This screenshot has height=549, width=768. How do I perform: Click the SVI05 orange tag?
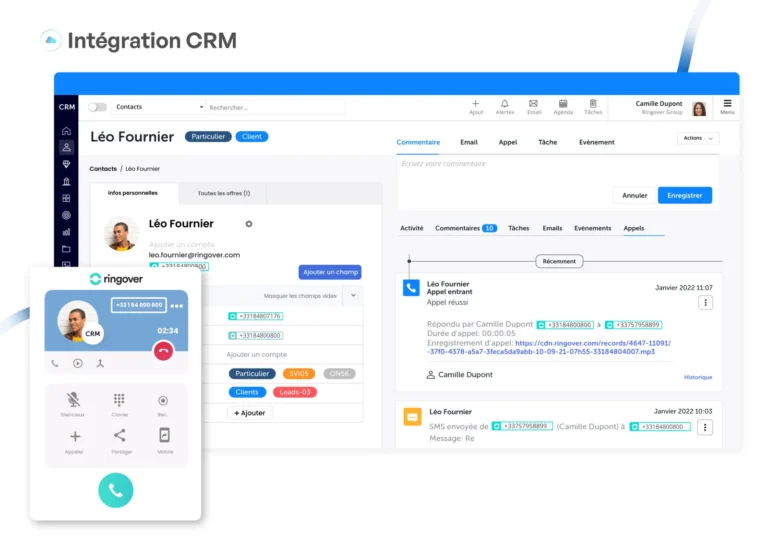click(x=299, y=374)
